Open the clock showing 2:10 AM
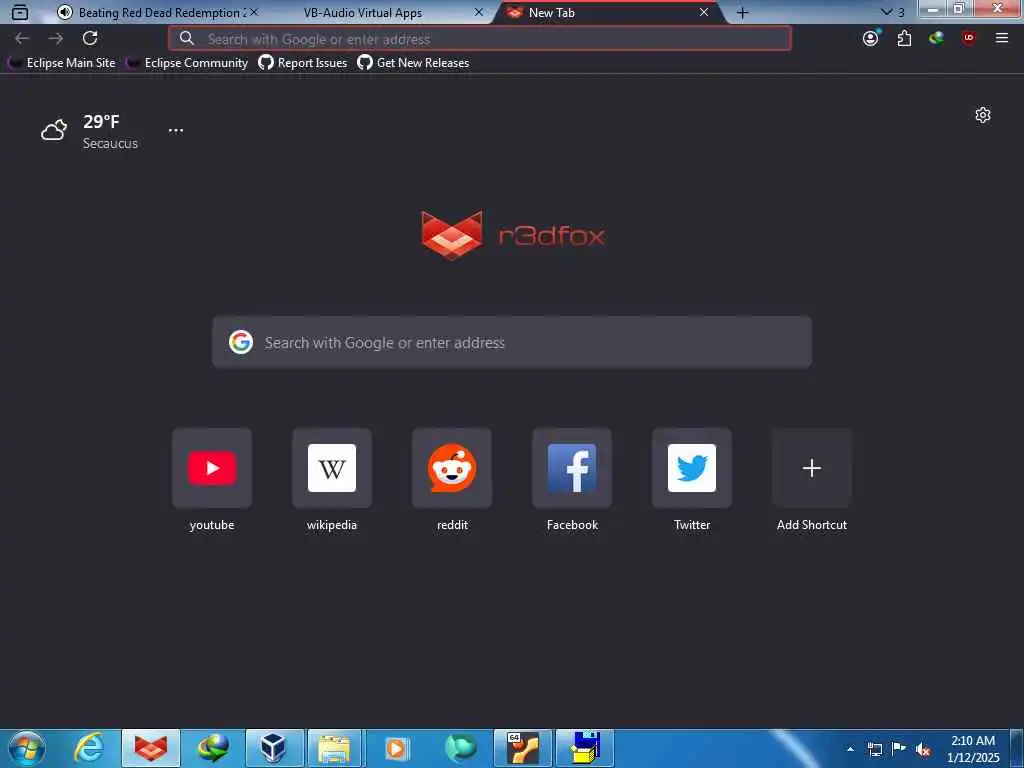 (x=973, y=749)
